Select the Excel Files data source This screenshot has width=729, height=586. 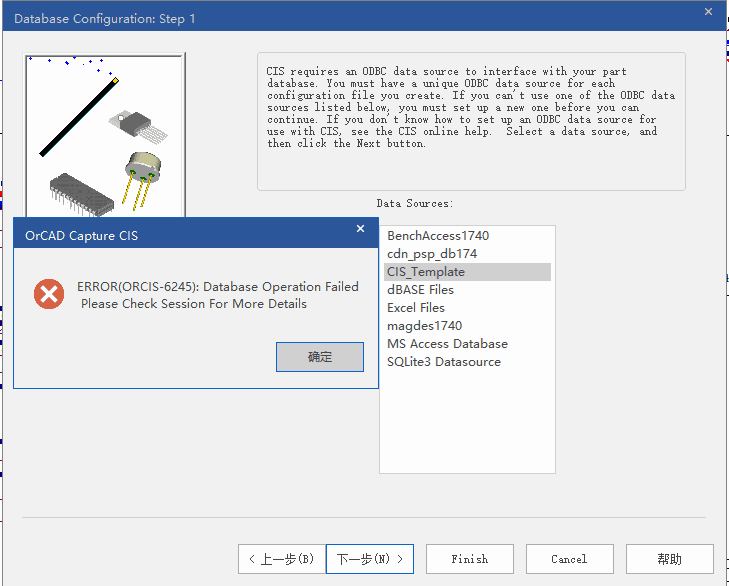point(467,308)
